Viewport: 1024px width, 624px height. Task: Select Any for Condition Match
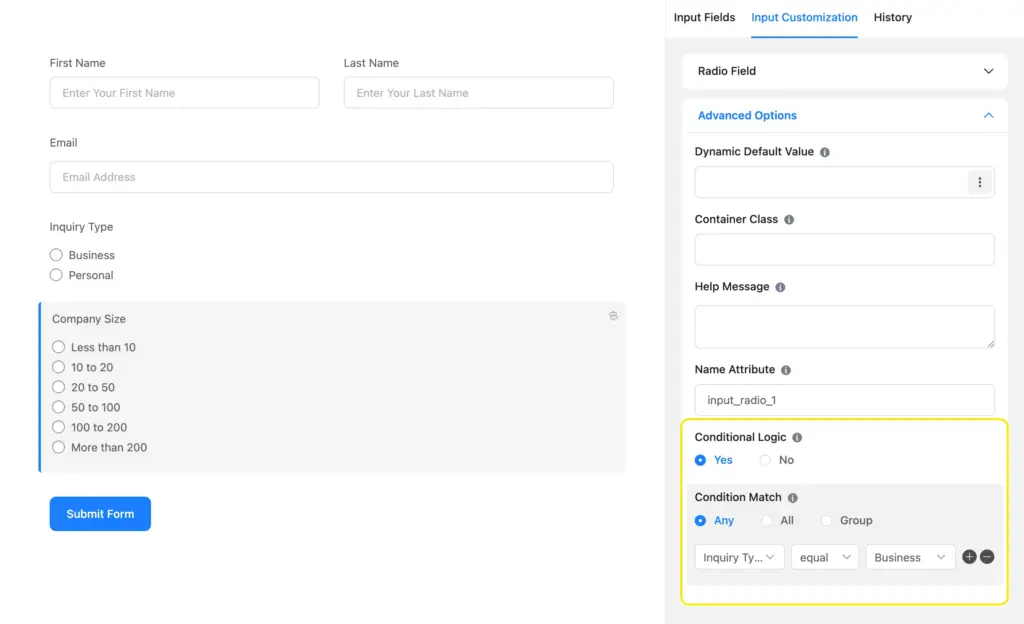[x=701, y=521]
